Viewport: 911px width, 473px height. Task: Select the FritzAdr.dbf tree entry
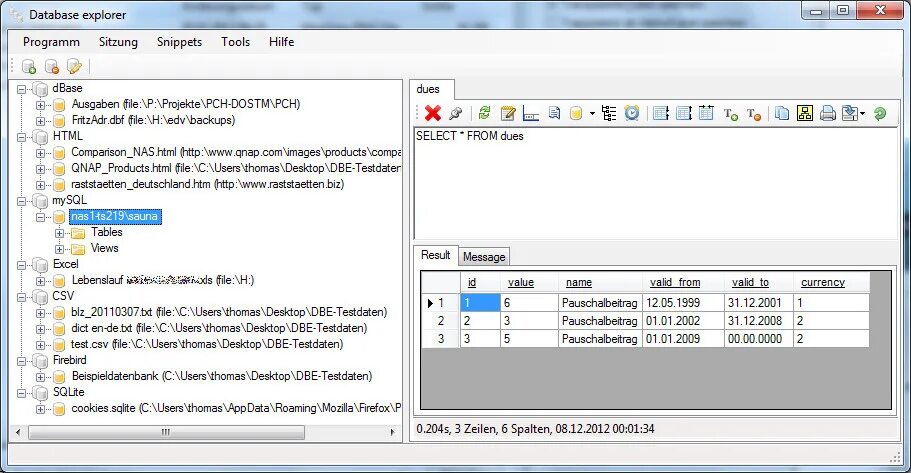click(153, 120)
